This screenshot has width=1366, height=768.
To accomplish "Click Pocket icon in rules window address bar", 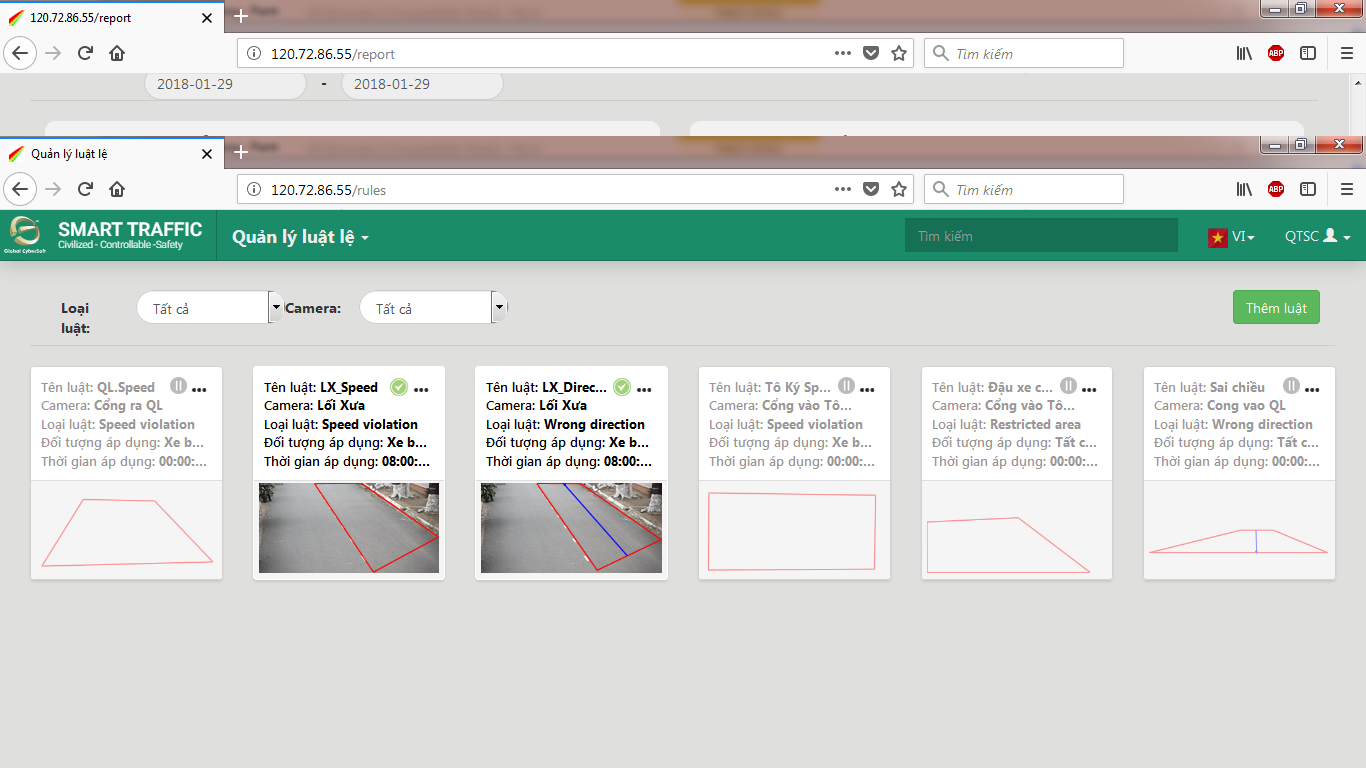I will click(871, 189).
